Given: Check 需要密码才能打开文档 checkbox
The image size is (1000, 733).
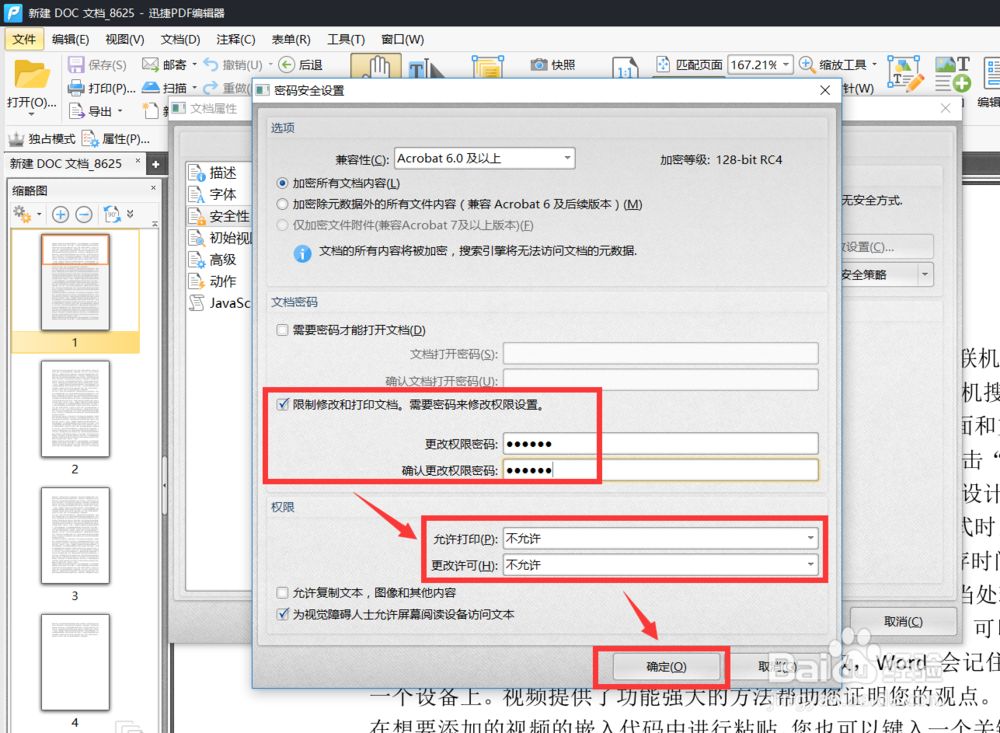Looking at the screenshot, I should coord(282,330).
